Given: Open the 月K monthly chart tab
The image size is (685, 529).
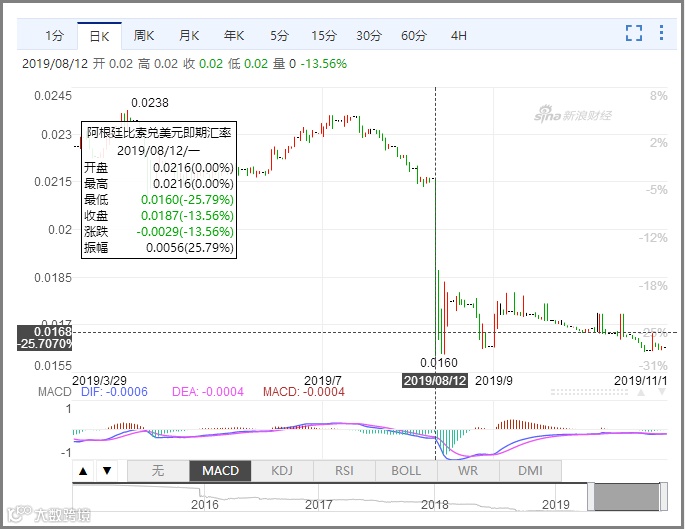Looking at the screenshot, I should 189,35.
